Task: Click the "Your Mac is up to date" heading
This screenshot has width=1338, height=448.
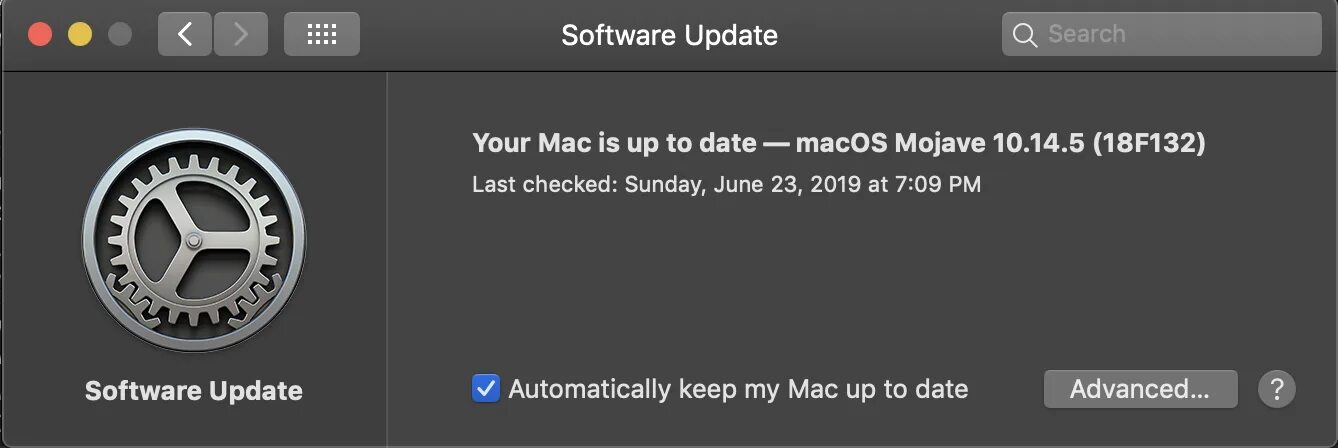Action: [x=614, y=143]
